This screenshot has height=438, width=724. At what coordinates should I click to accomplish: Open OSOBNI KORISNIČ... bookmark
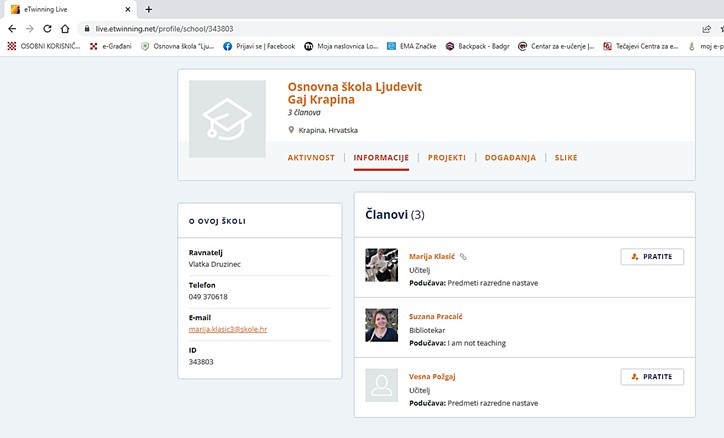point(44,46)
